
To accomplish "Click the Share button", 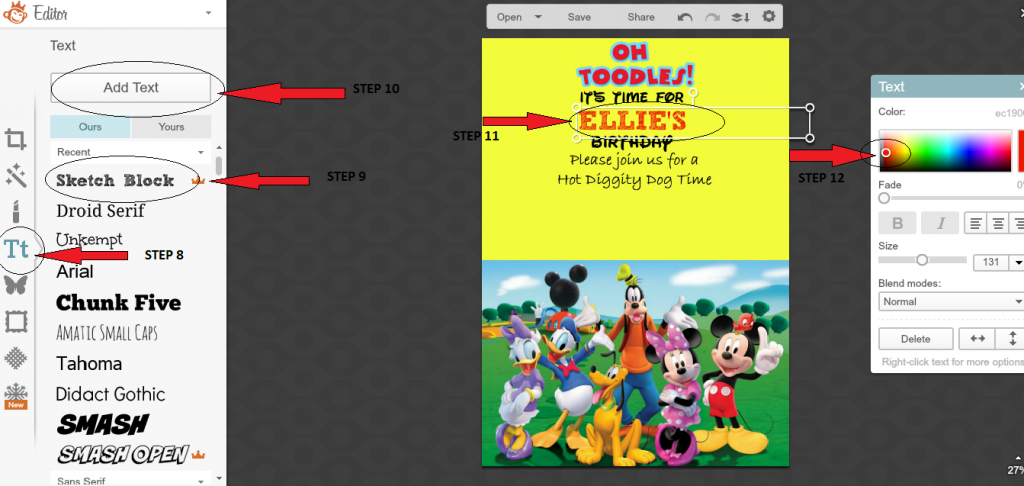I will tap(641, 17).
